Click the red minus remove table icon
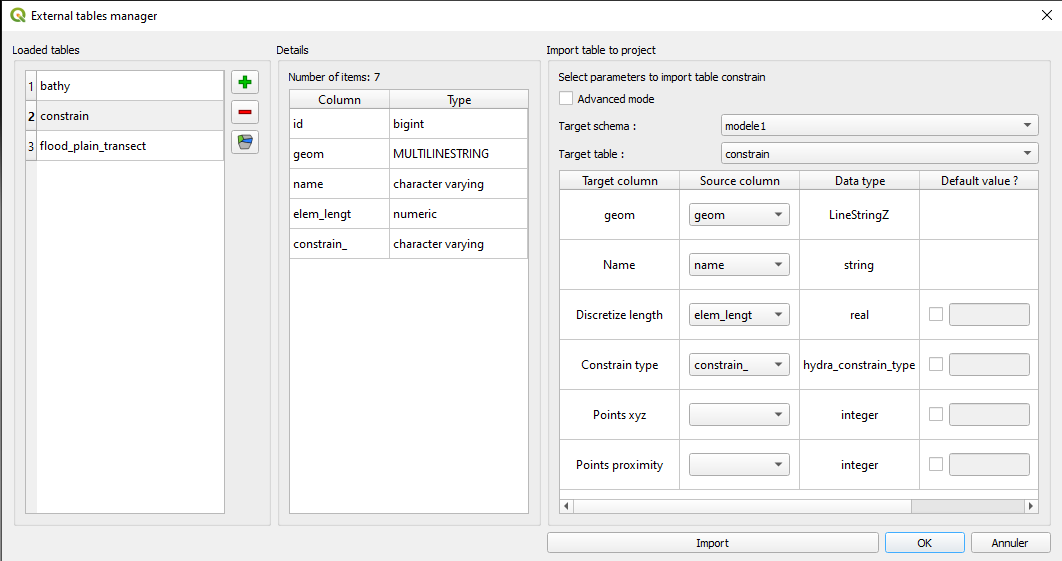This screenshot has width=1062, height=561. pyautogui.click(x=245, y=112)
